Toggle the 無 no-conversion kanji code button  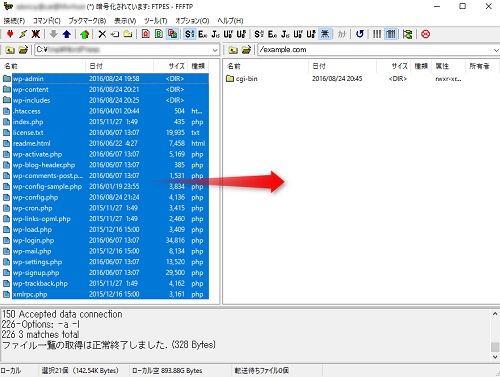point(325,34)
